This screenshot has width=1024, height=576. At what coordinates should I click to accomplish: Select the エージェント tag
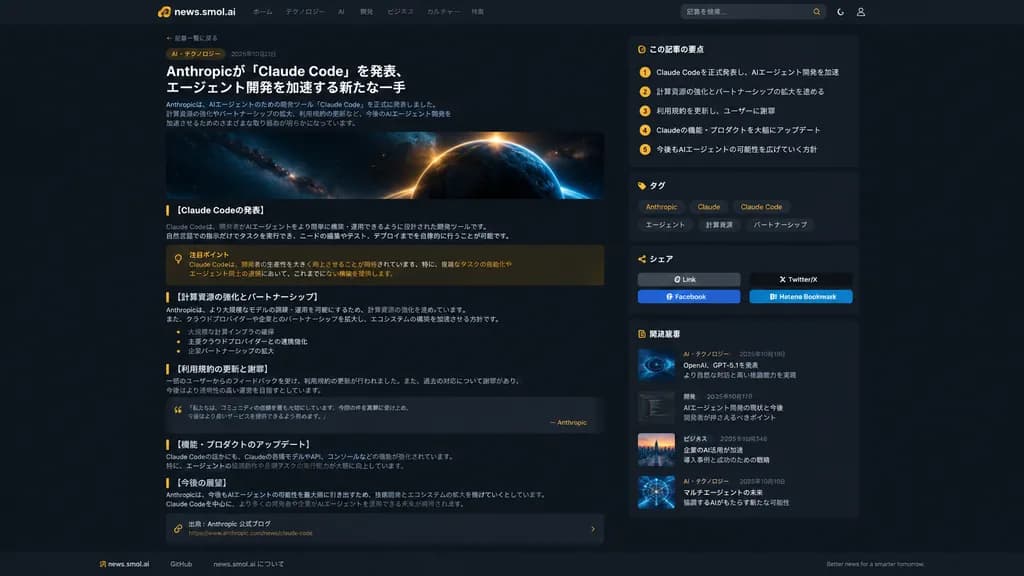665,225
